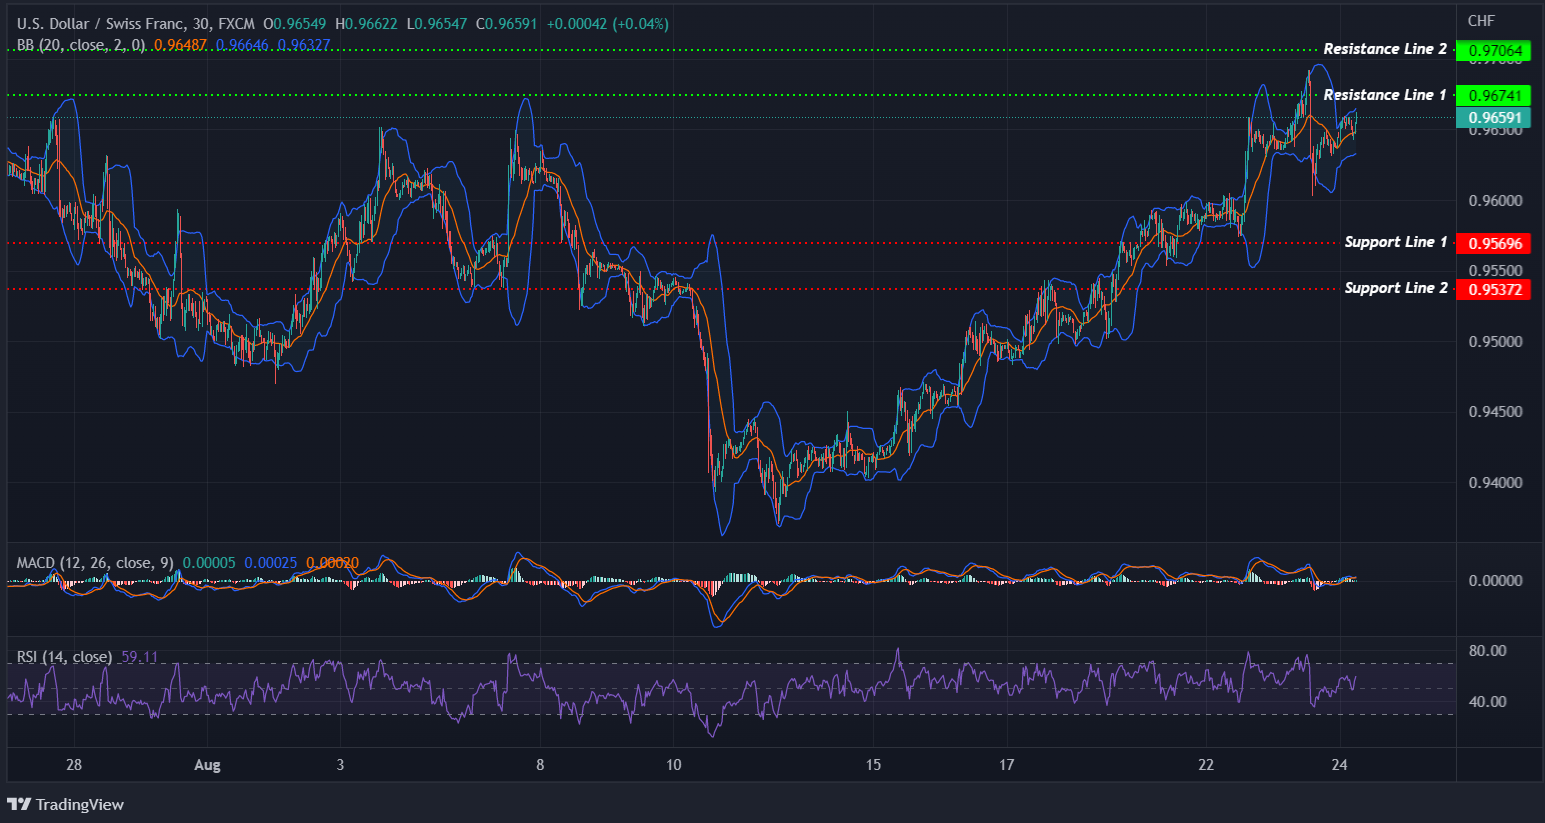
Task: Click the 24 date label on the time axis
Action: pos(1339,764)
